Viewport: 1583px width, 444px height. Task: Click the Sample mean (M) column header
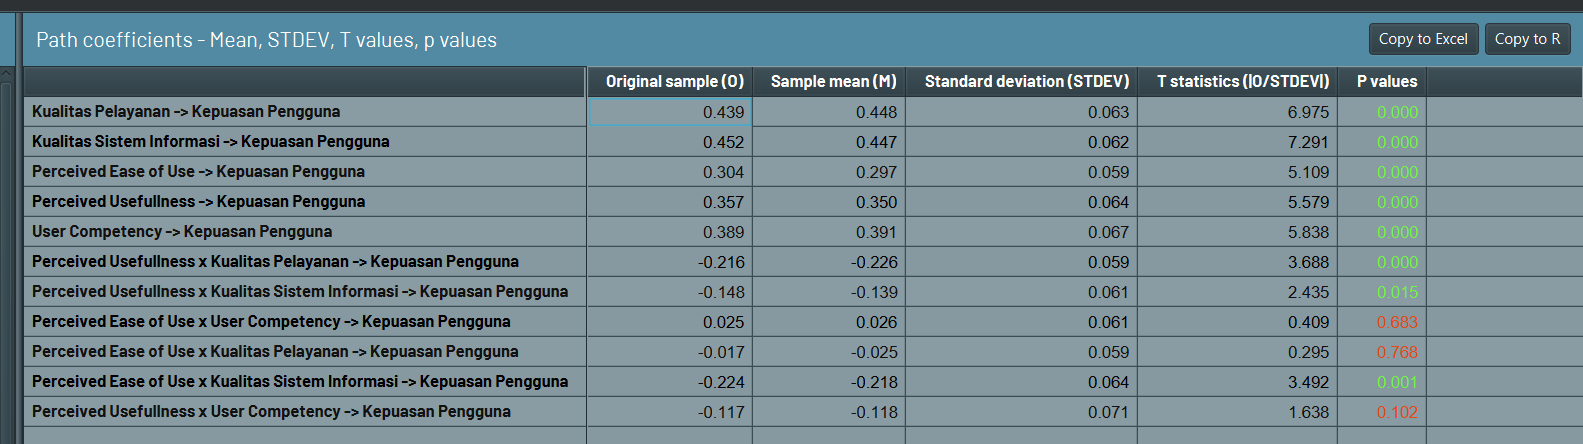coord(832,81)
